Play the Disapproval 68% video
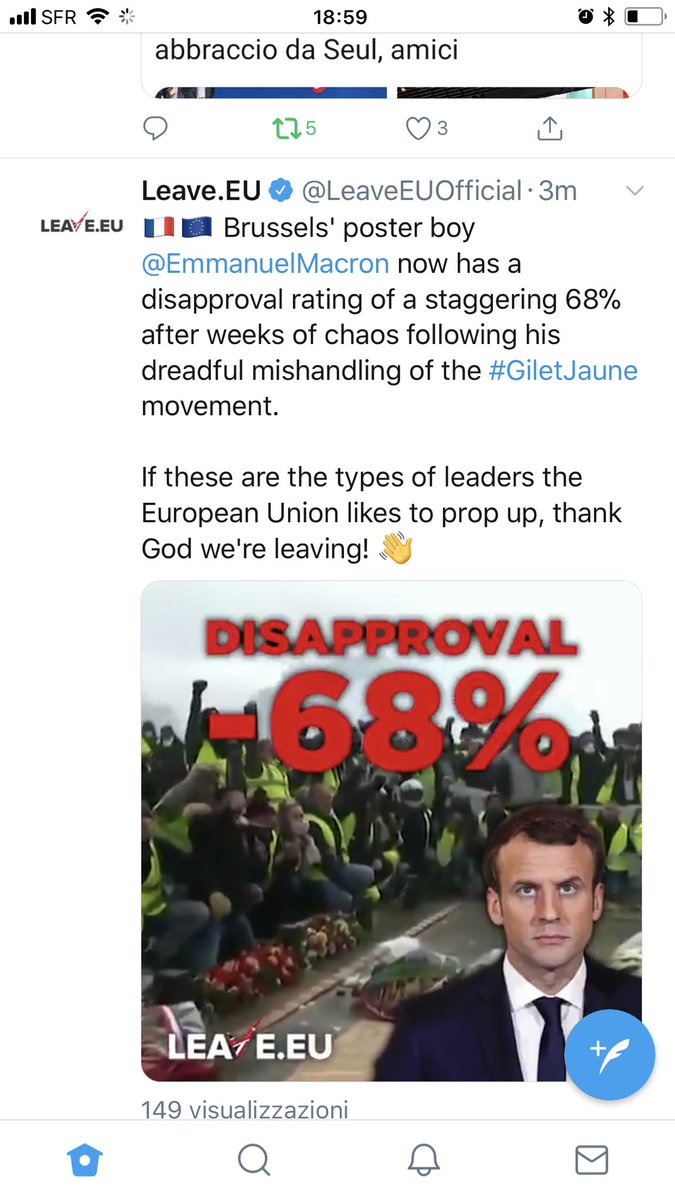Screen dimensions: 675x1200 (391, 830)
